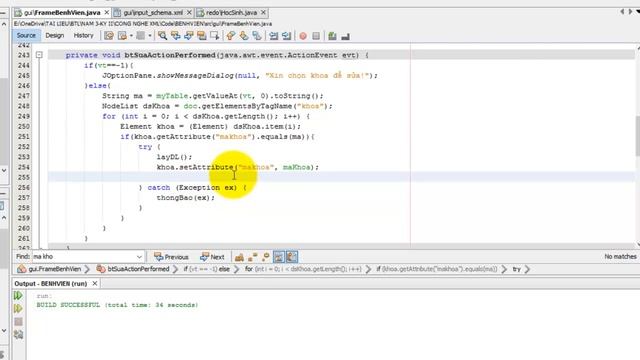Close the FrameBenhVien.java tab

coord(107,13)
